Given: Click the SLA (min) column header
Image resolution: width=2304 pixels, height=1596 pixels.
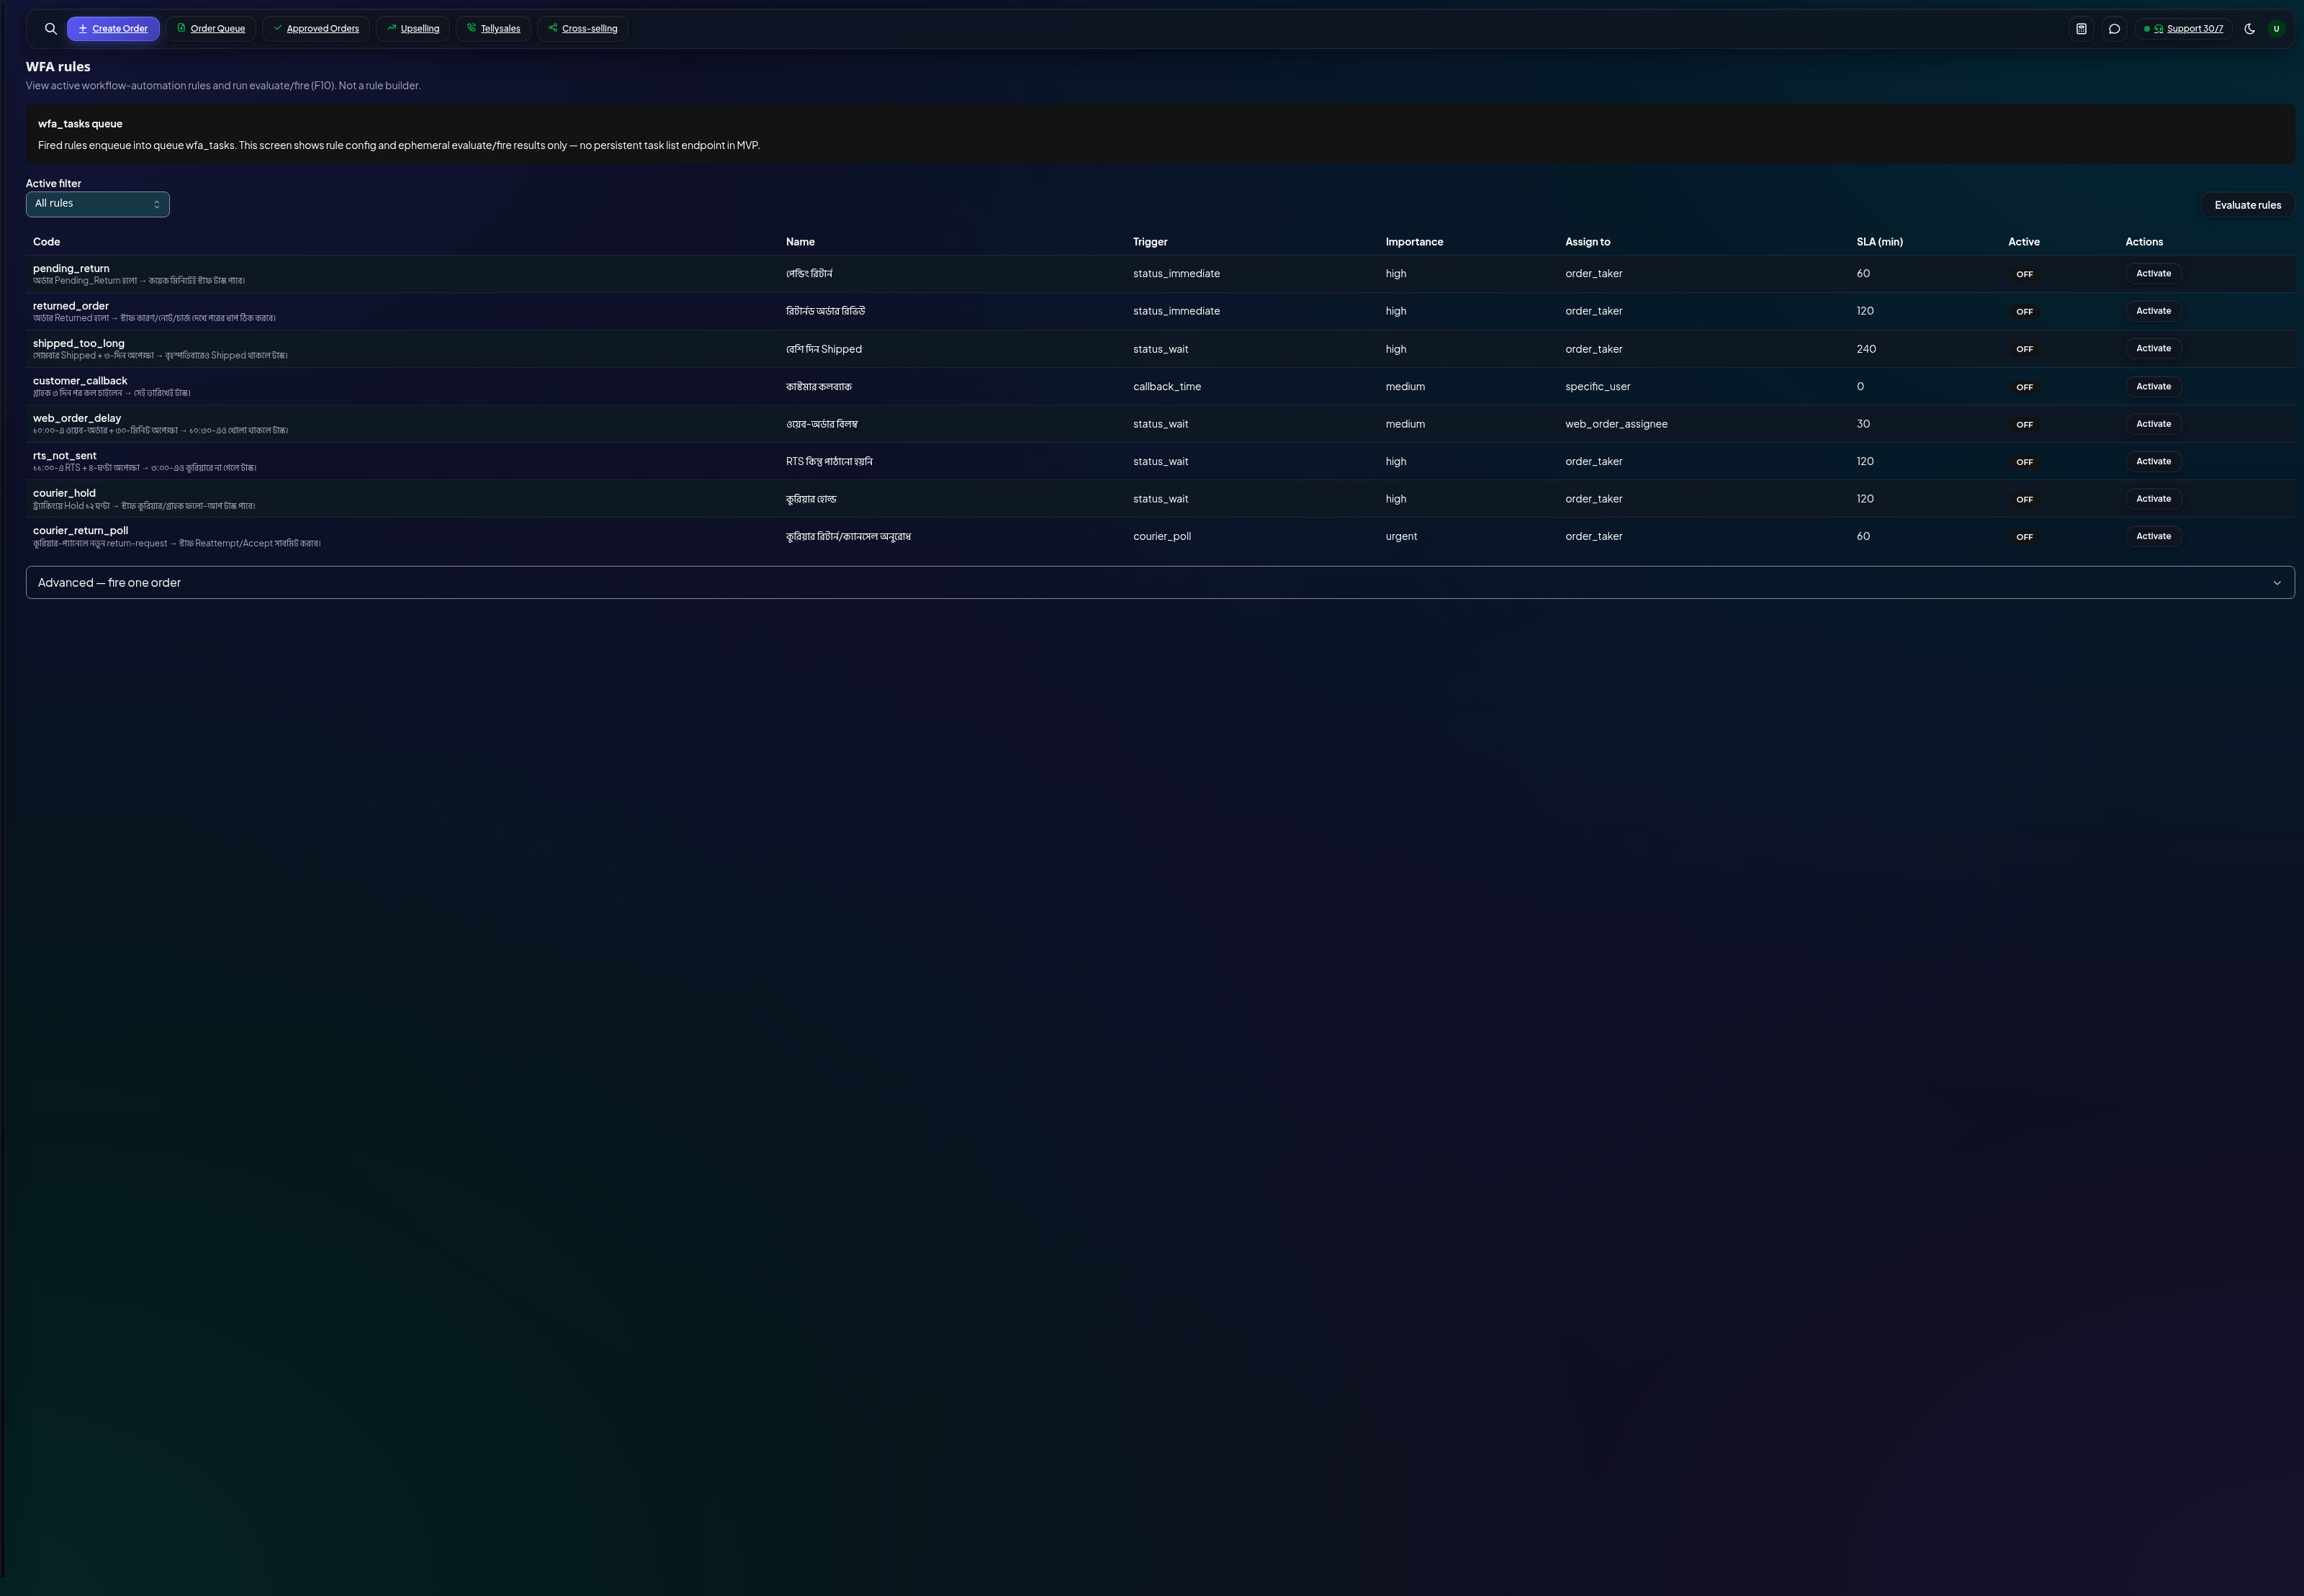Looking at the screenshot, I should pyautogui.click(x=1879, y=242).
